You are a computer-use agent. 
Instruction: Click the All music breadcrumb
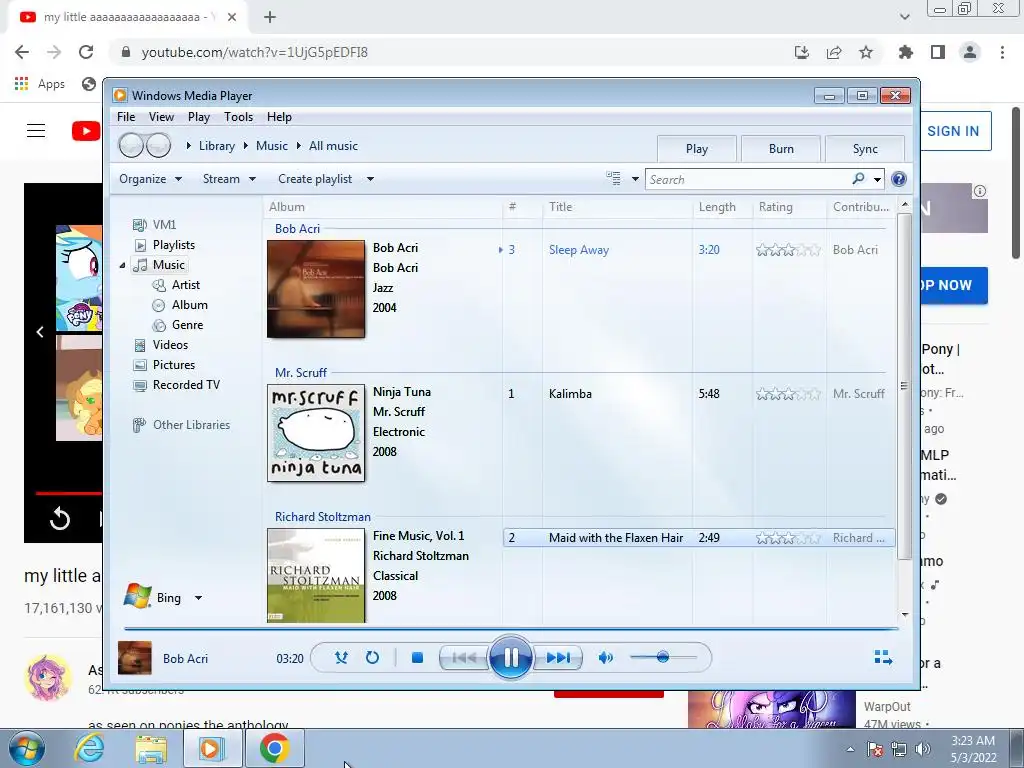(333, 146)
